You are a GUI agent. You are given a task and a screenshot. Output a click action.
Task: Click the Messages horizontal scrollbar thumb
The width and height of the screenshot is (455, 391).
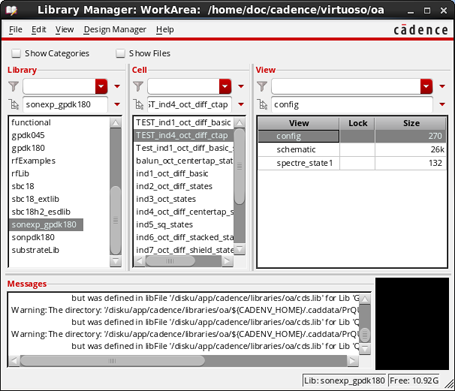(x=112, y=361)
